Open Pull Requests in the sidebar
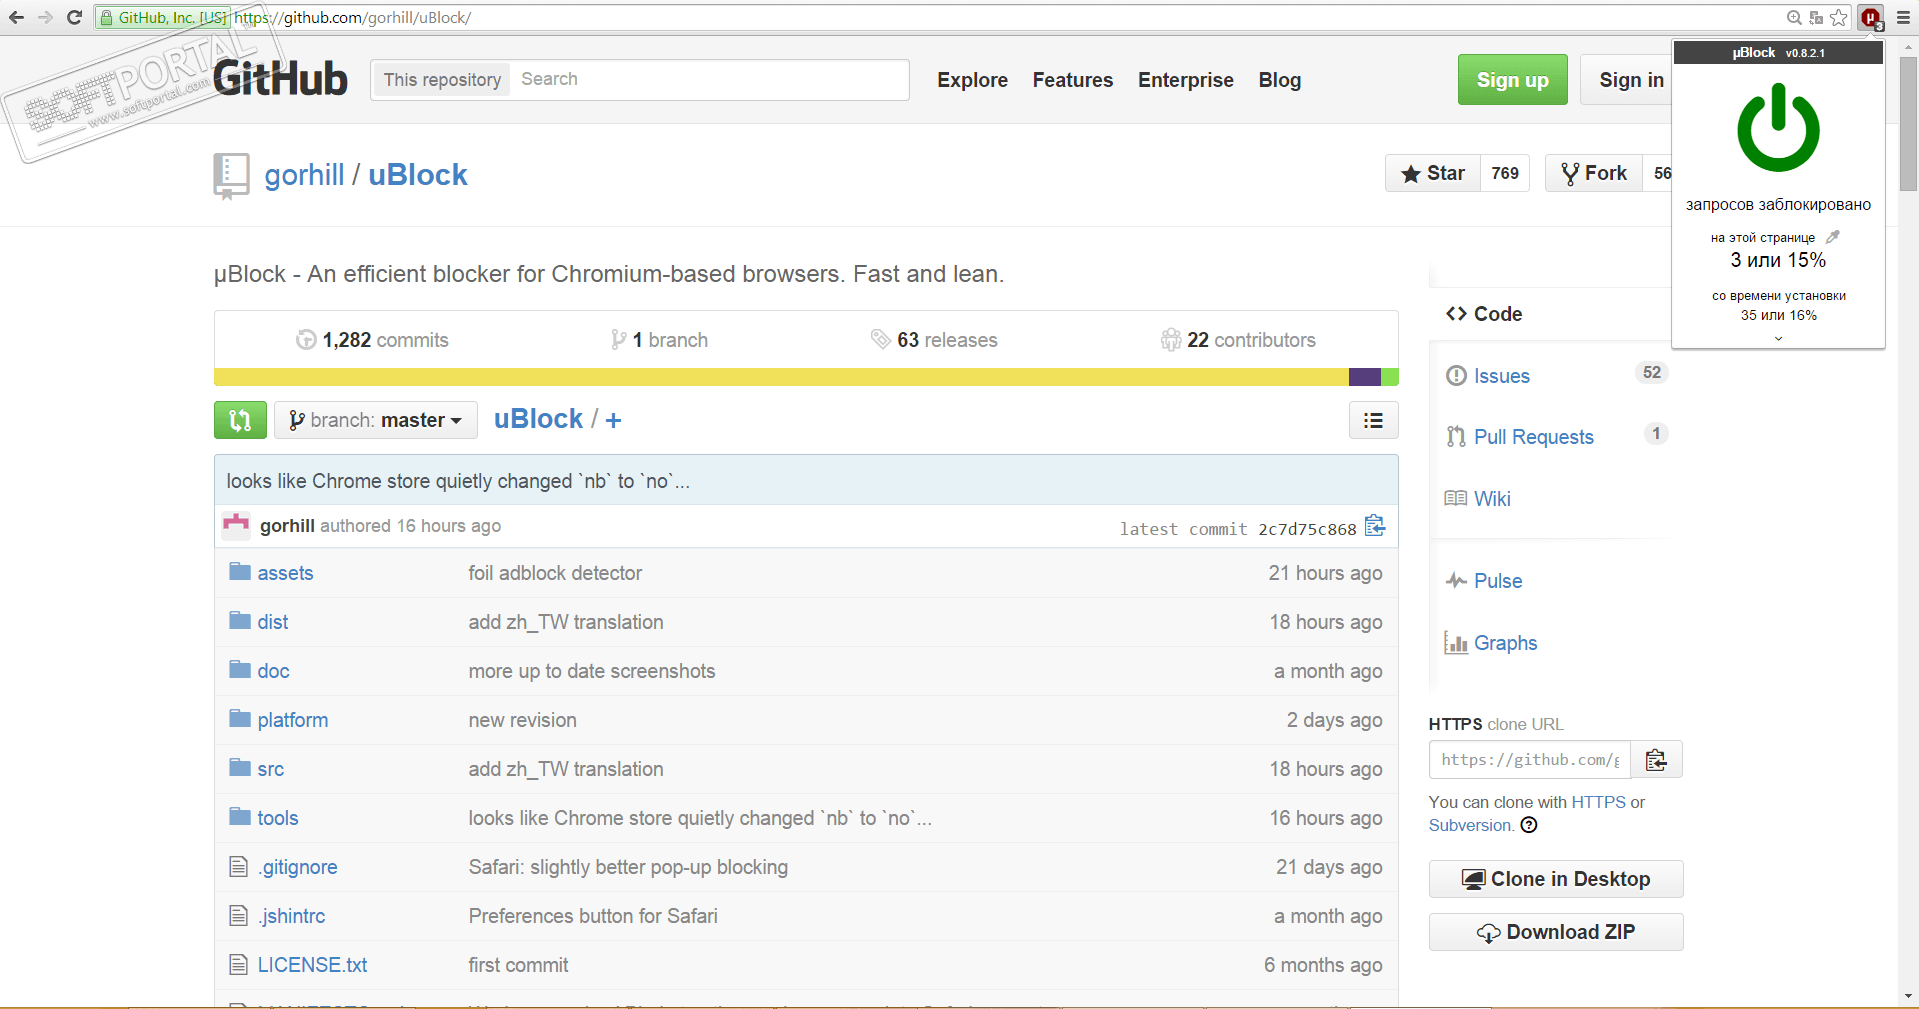The height and width of the screenshot is (1009, 1919). click(1520, 437)
